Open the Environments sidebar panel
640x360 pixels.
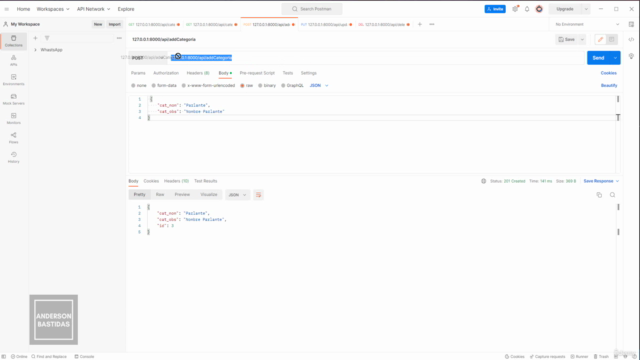pyautogui.click(x=13, y=80)
